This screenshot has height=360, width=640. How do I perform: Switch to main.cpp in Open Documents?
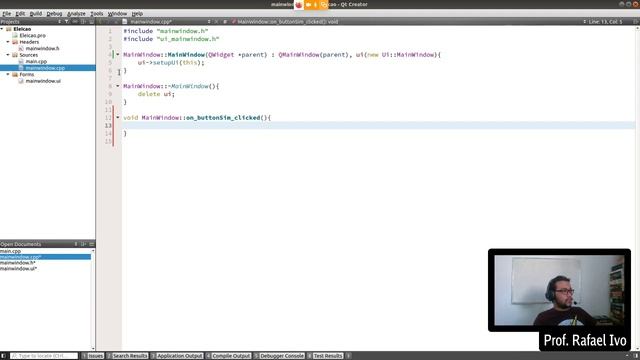(11, 251)
